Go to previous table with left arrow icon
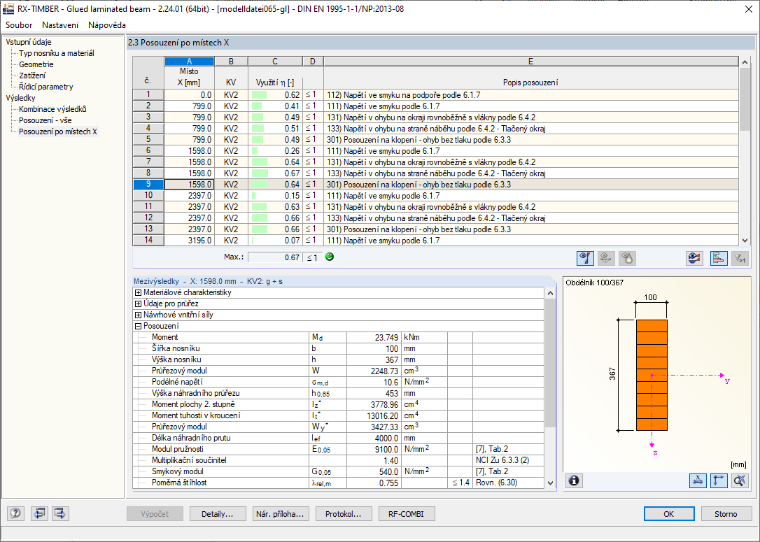This screenshot has width=760, height=542. click(39, 513)
